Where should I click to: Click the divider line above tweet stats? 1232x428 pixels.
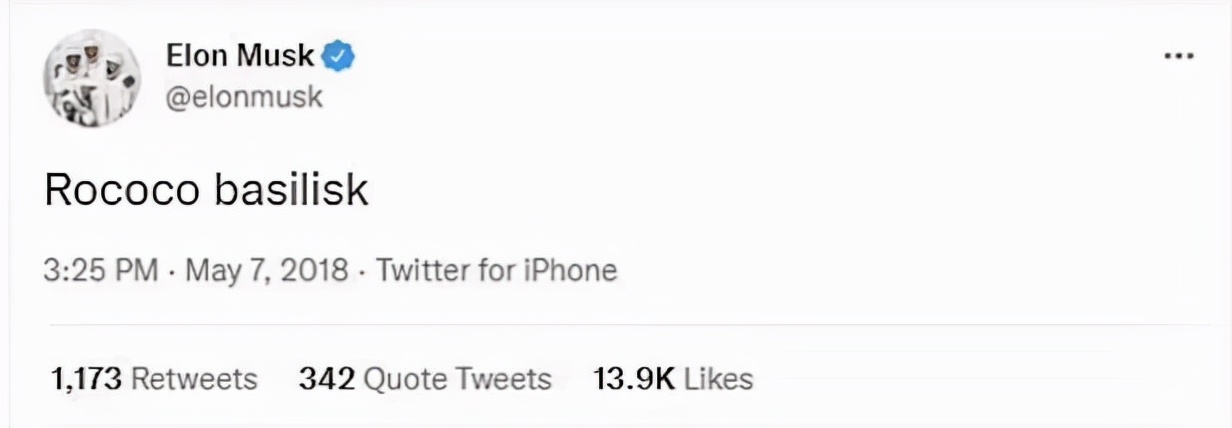(x=616, y=324)
